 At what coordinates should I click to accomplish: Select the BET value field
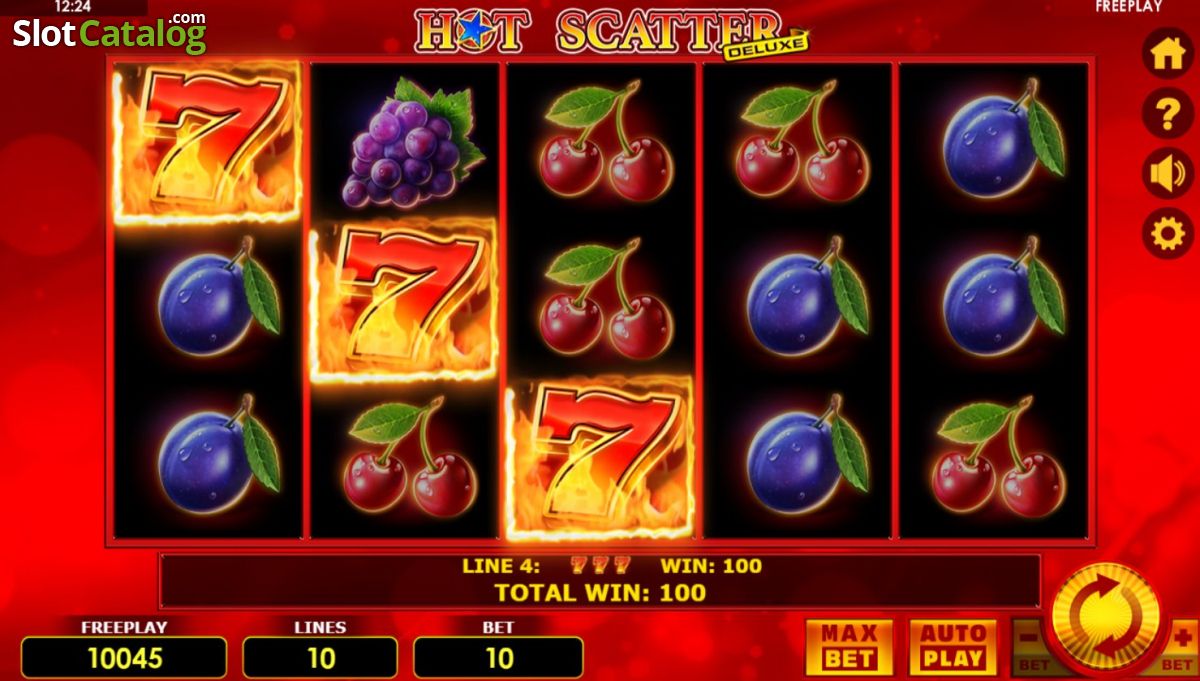(498, 658)
